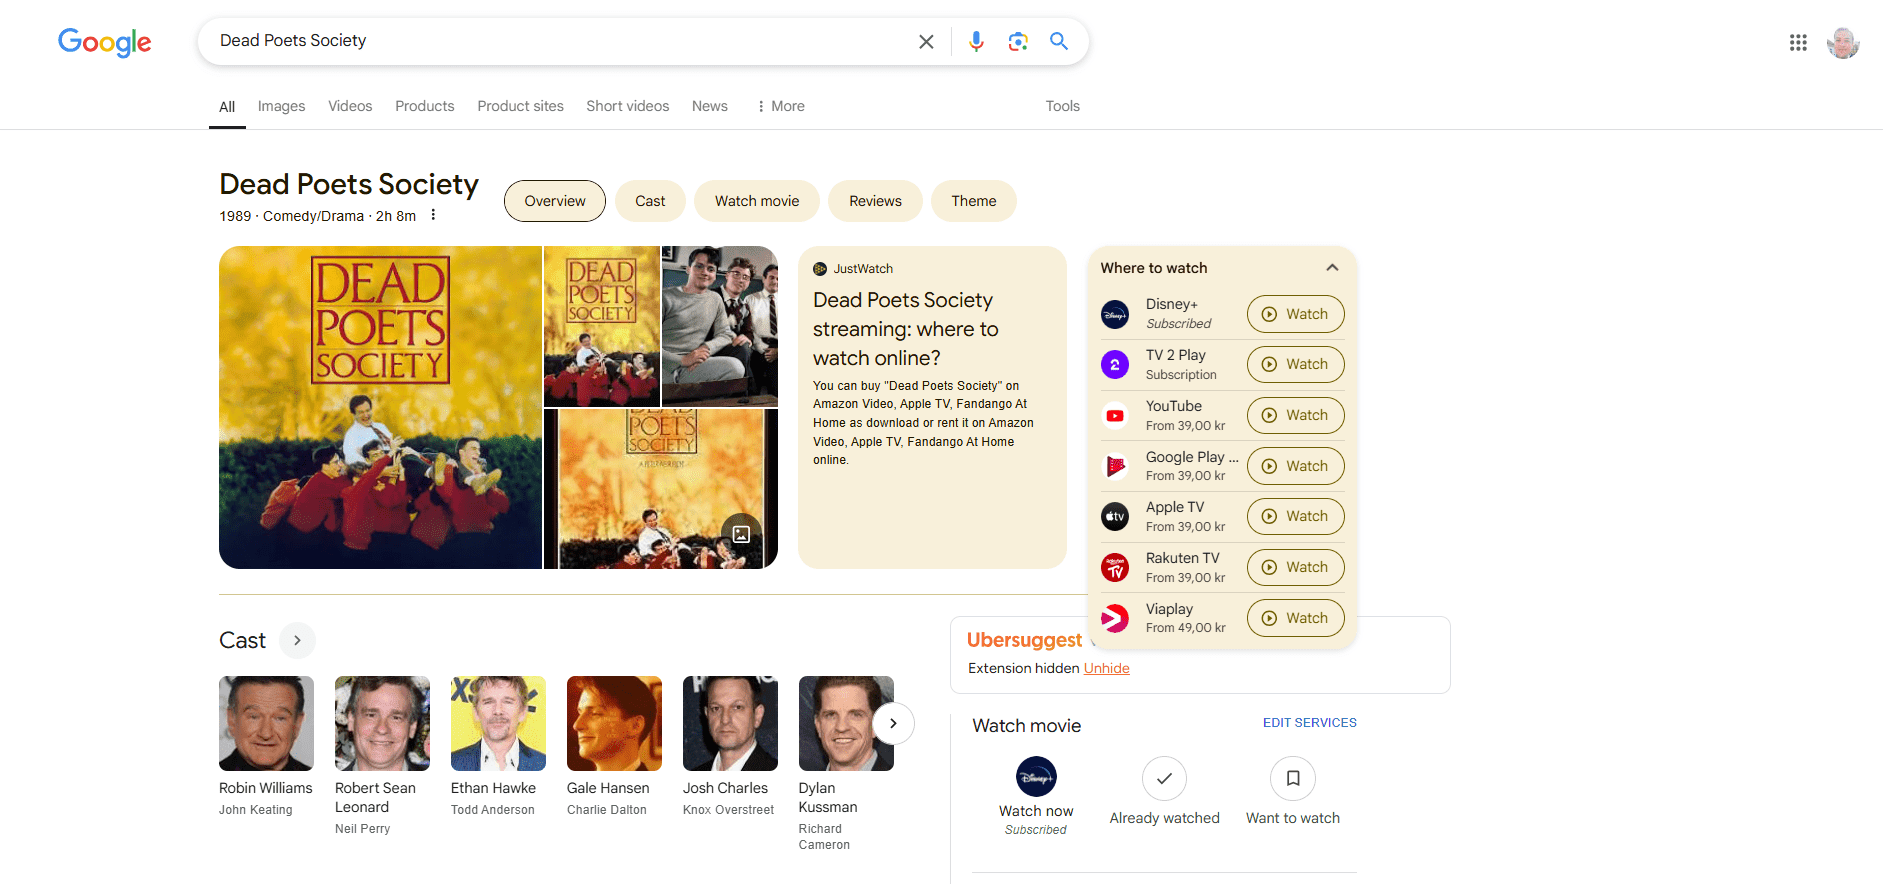The width and height of the screenshot is (1883, 884).
Task: Select the Cast chip
Action: pos(650,201)
